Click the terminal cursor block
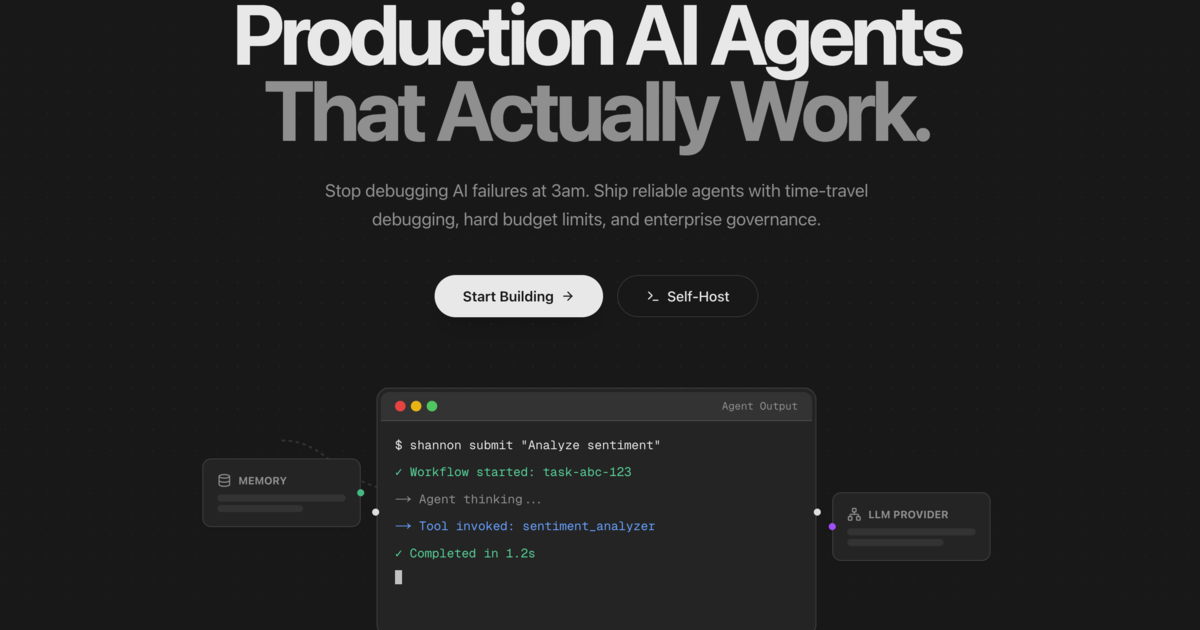This screenshot has height=630, width=1200. tap(398, 577)
